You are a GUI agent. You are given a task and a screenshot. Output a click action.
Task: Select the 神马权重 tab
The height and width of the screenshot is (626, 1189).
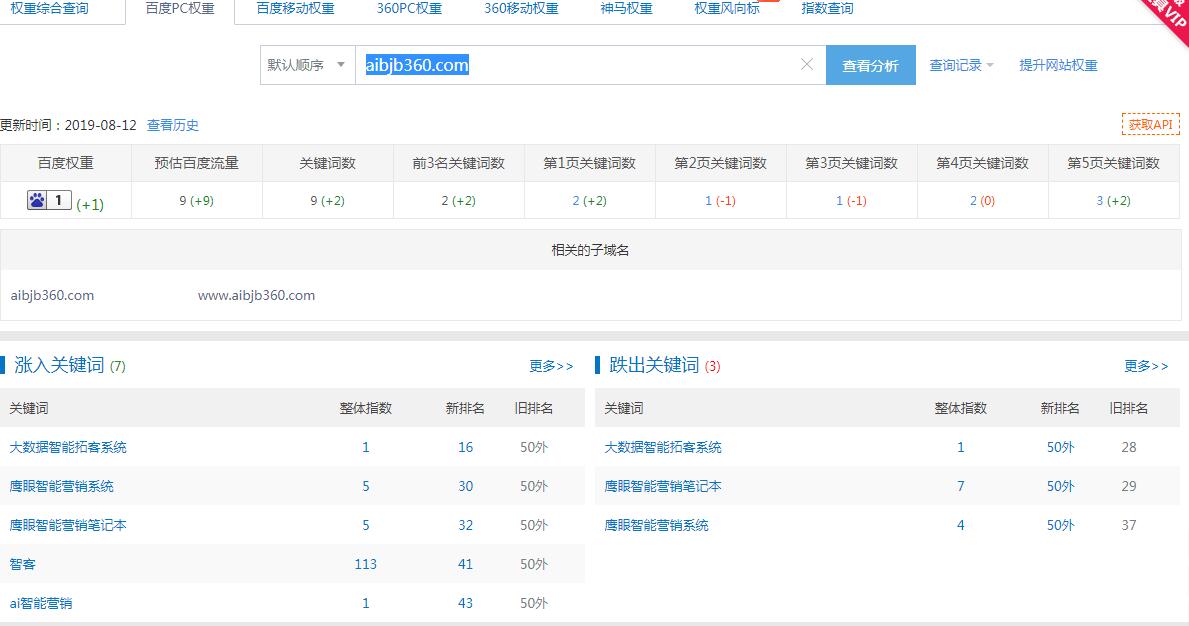click(626, 8)
